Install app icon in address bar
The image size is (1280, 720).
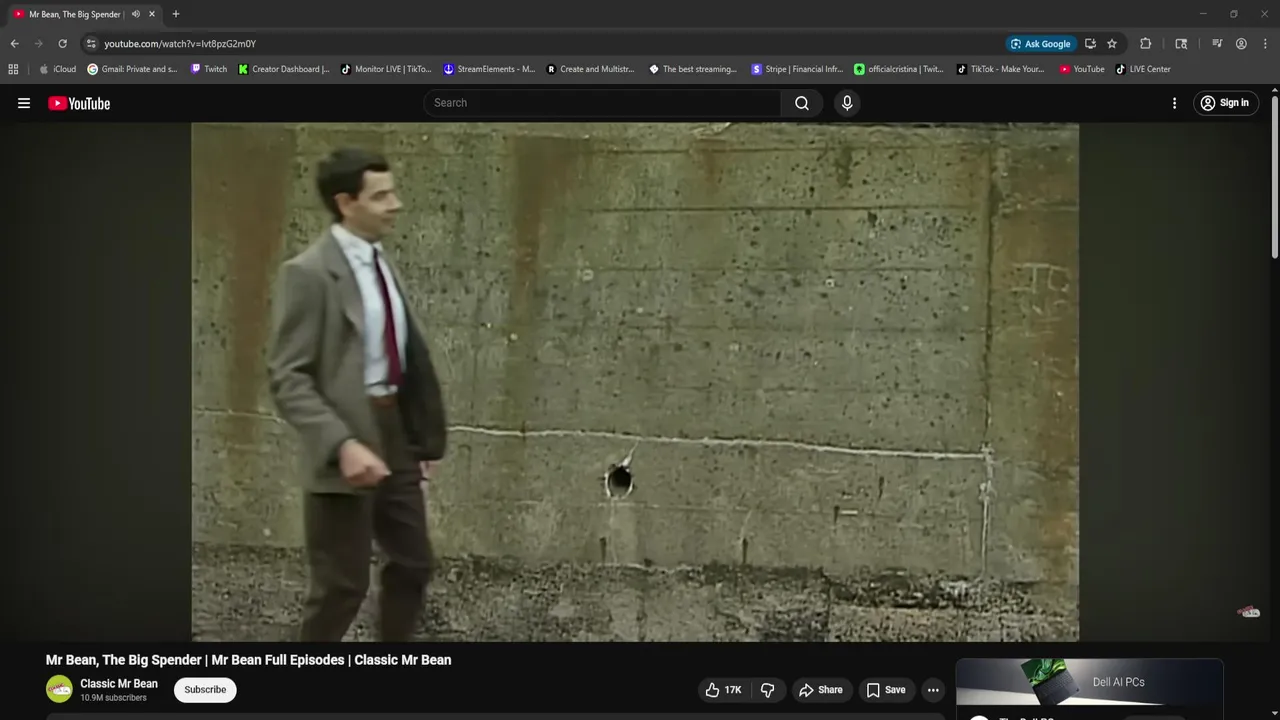click(x=1090, y=44)
